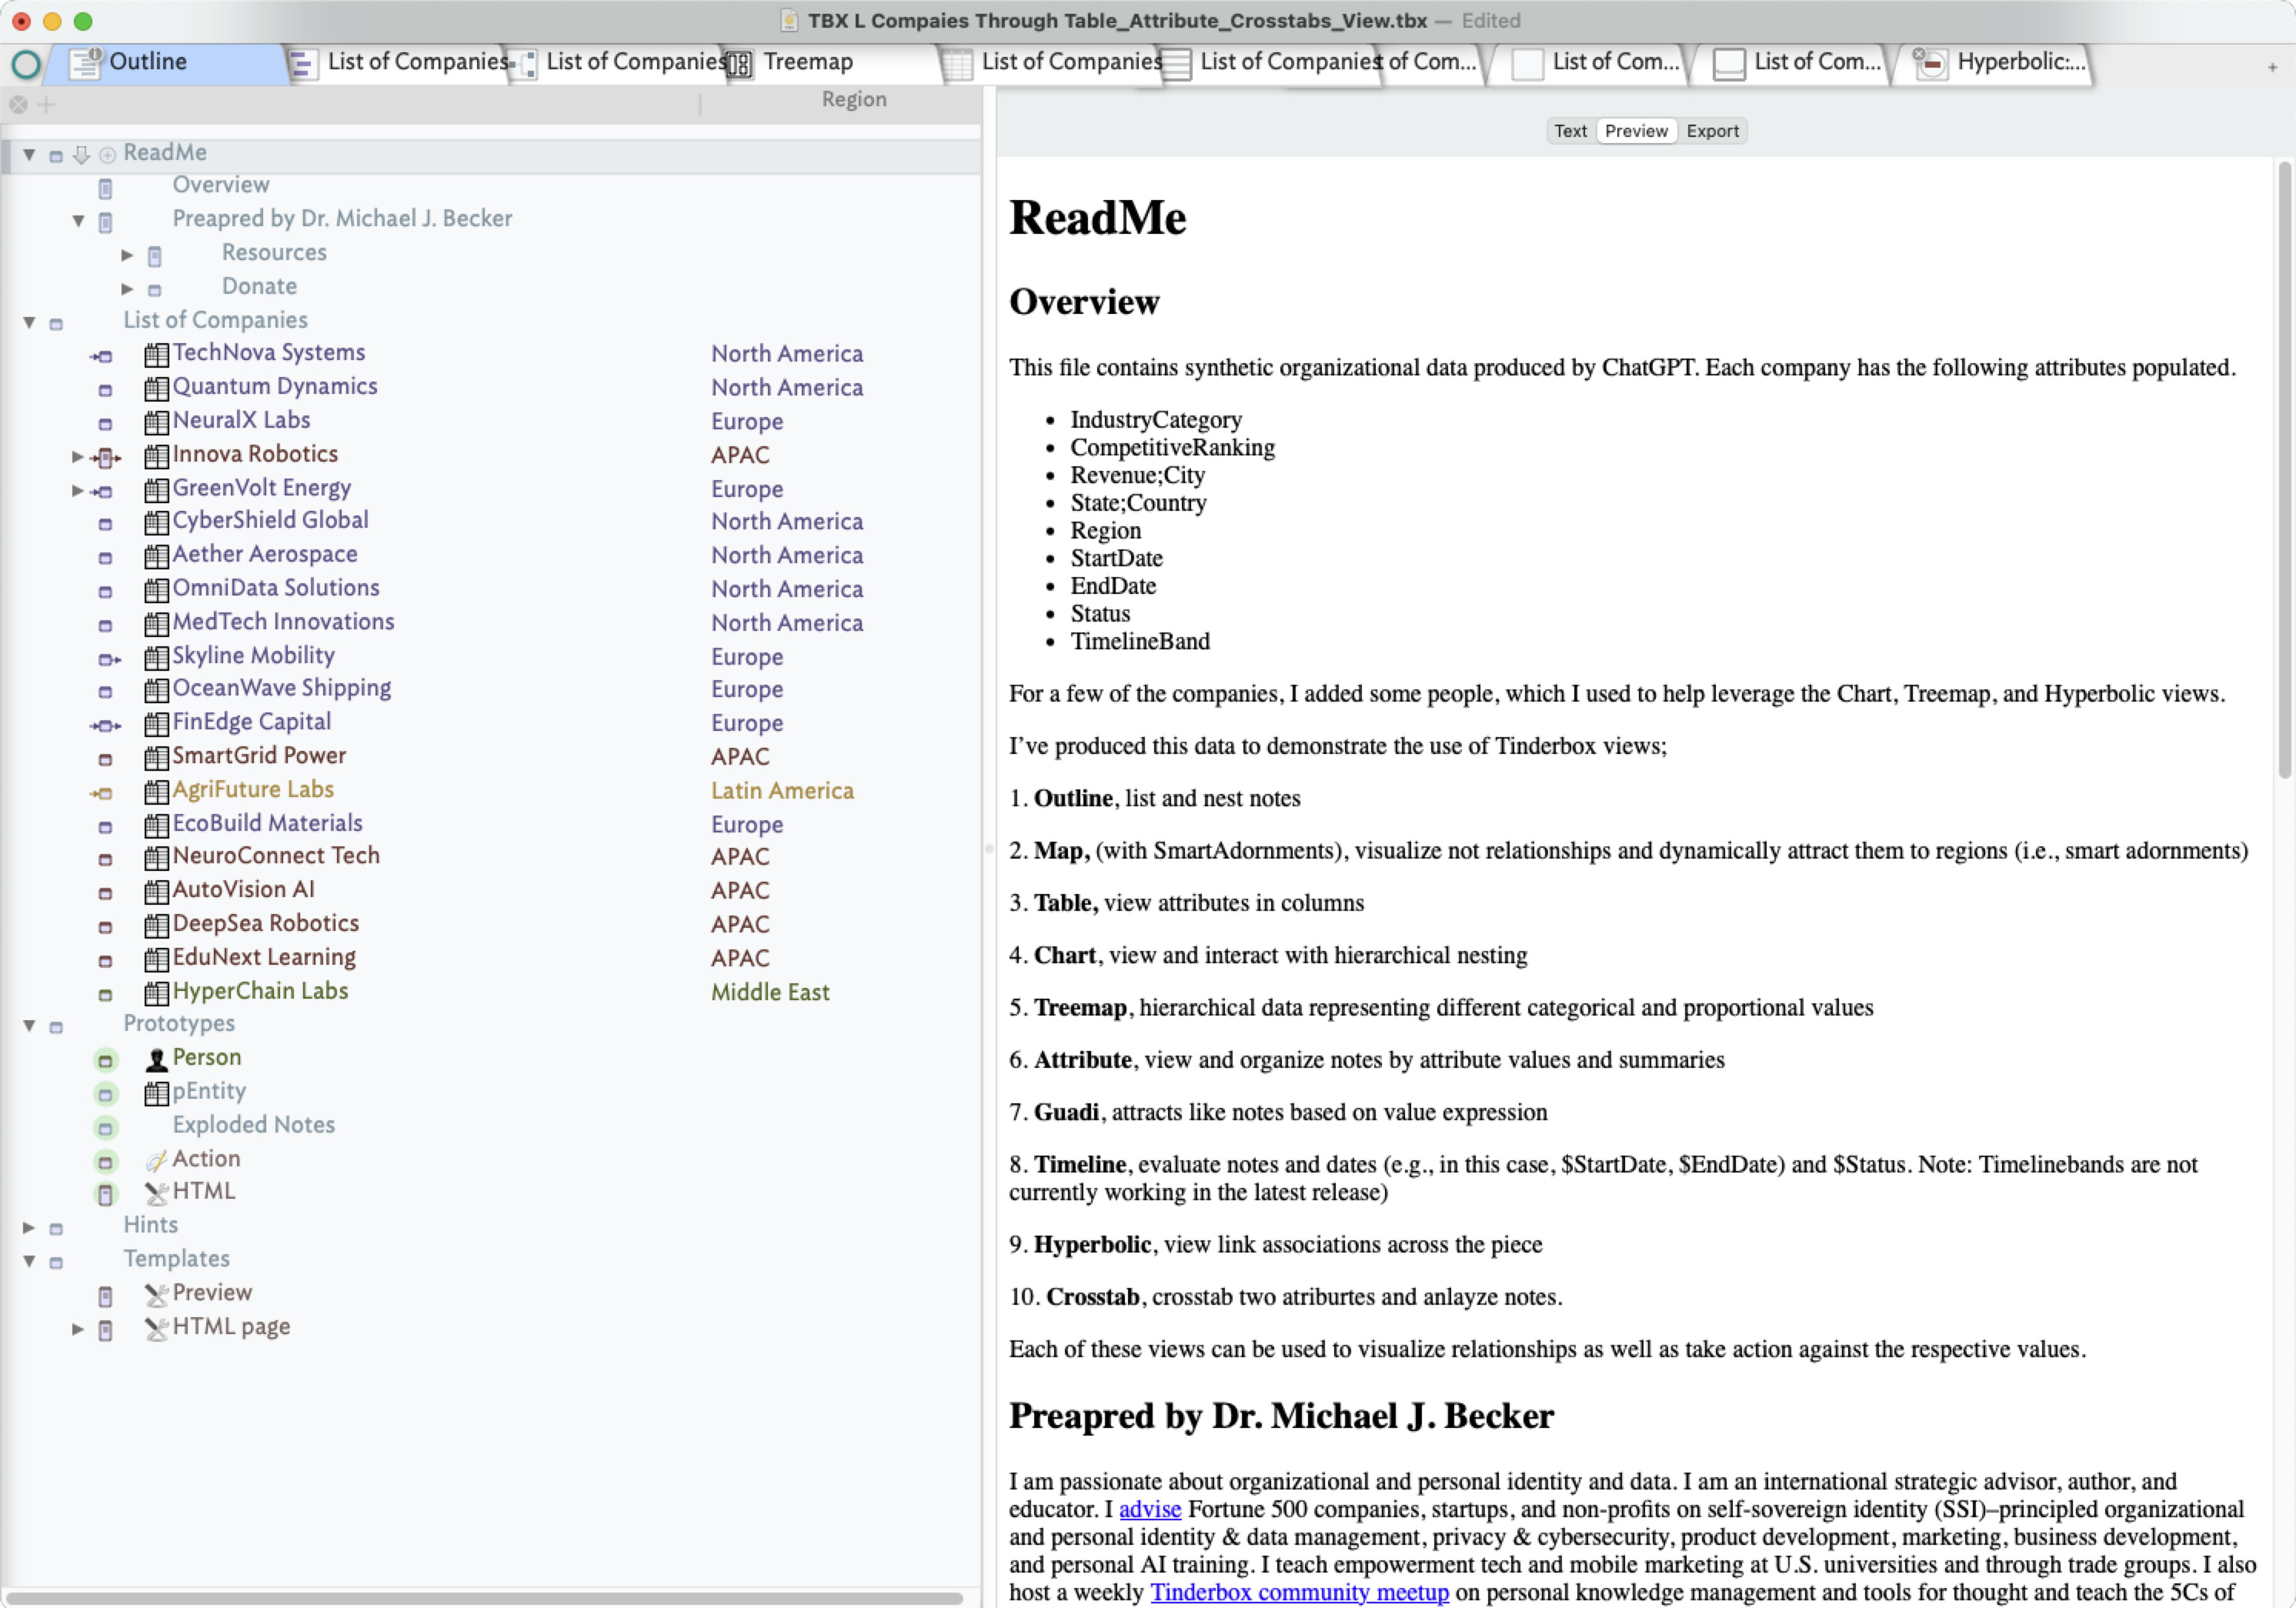Click Middle East region value for HyperChain Labs
The image size is (2296, 1608).
[x=770, y=993]
